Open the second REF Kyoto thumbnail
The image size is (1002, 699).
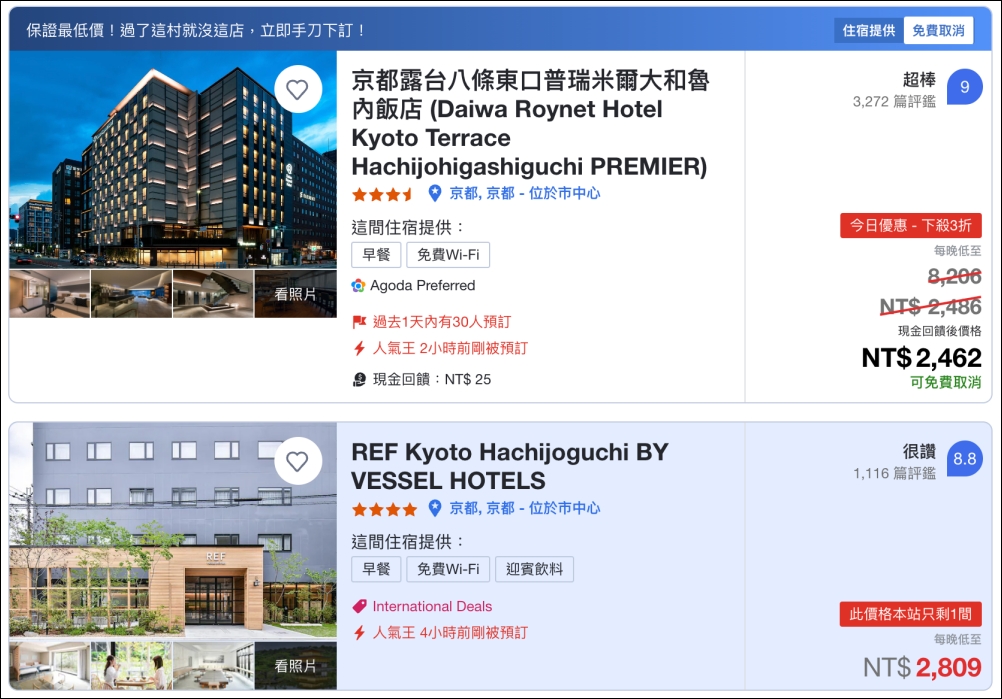(132, 666)
